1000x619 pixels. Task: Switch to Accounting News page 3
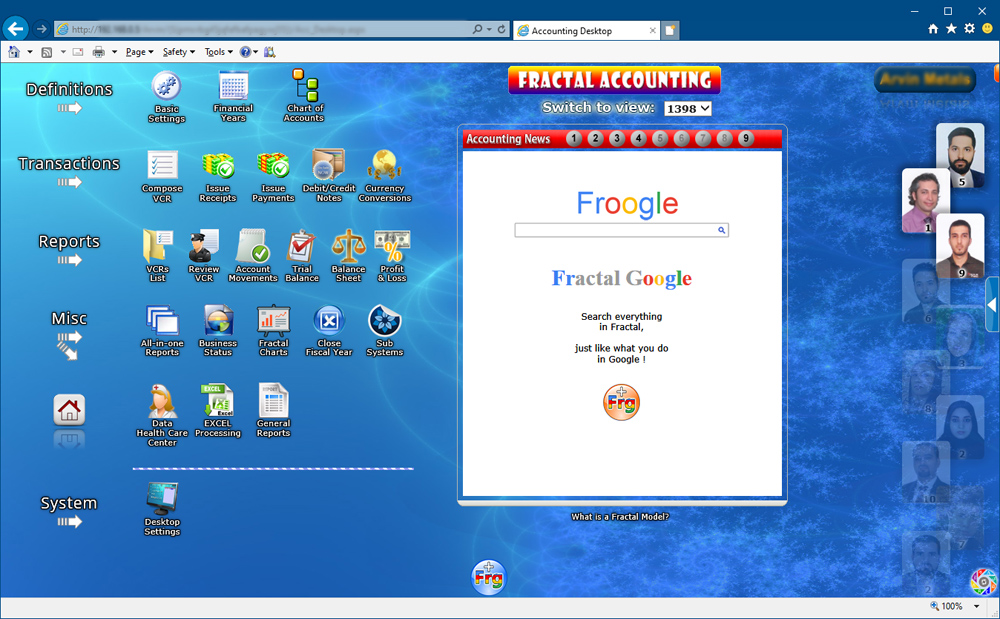[616, 138]
